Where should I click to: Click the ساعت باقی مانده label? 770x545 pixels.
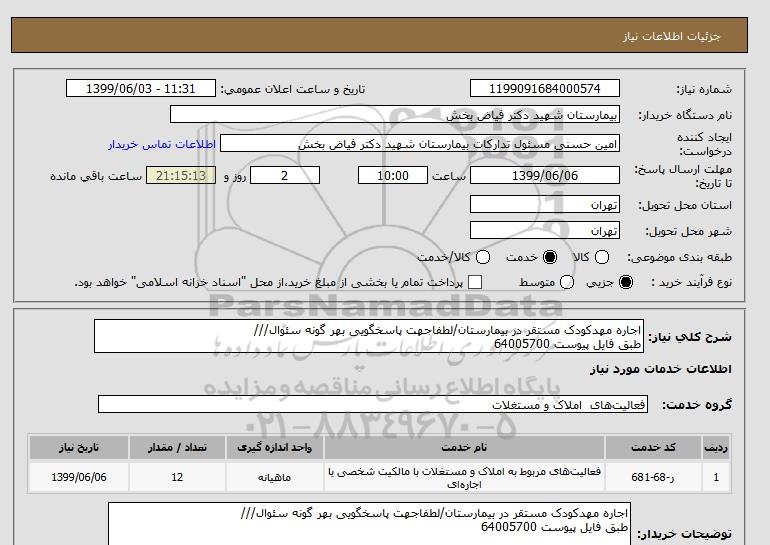[96, 176]
